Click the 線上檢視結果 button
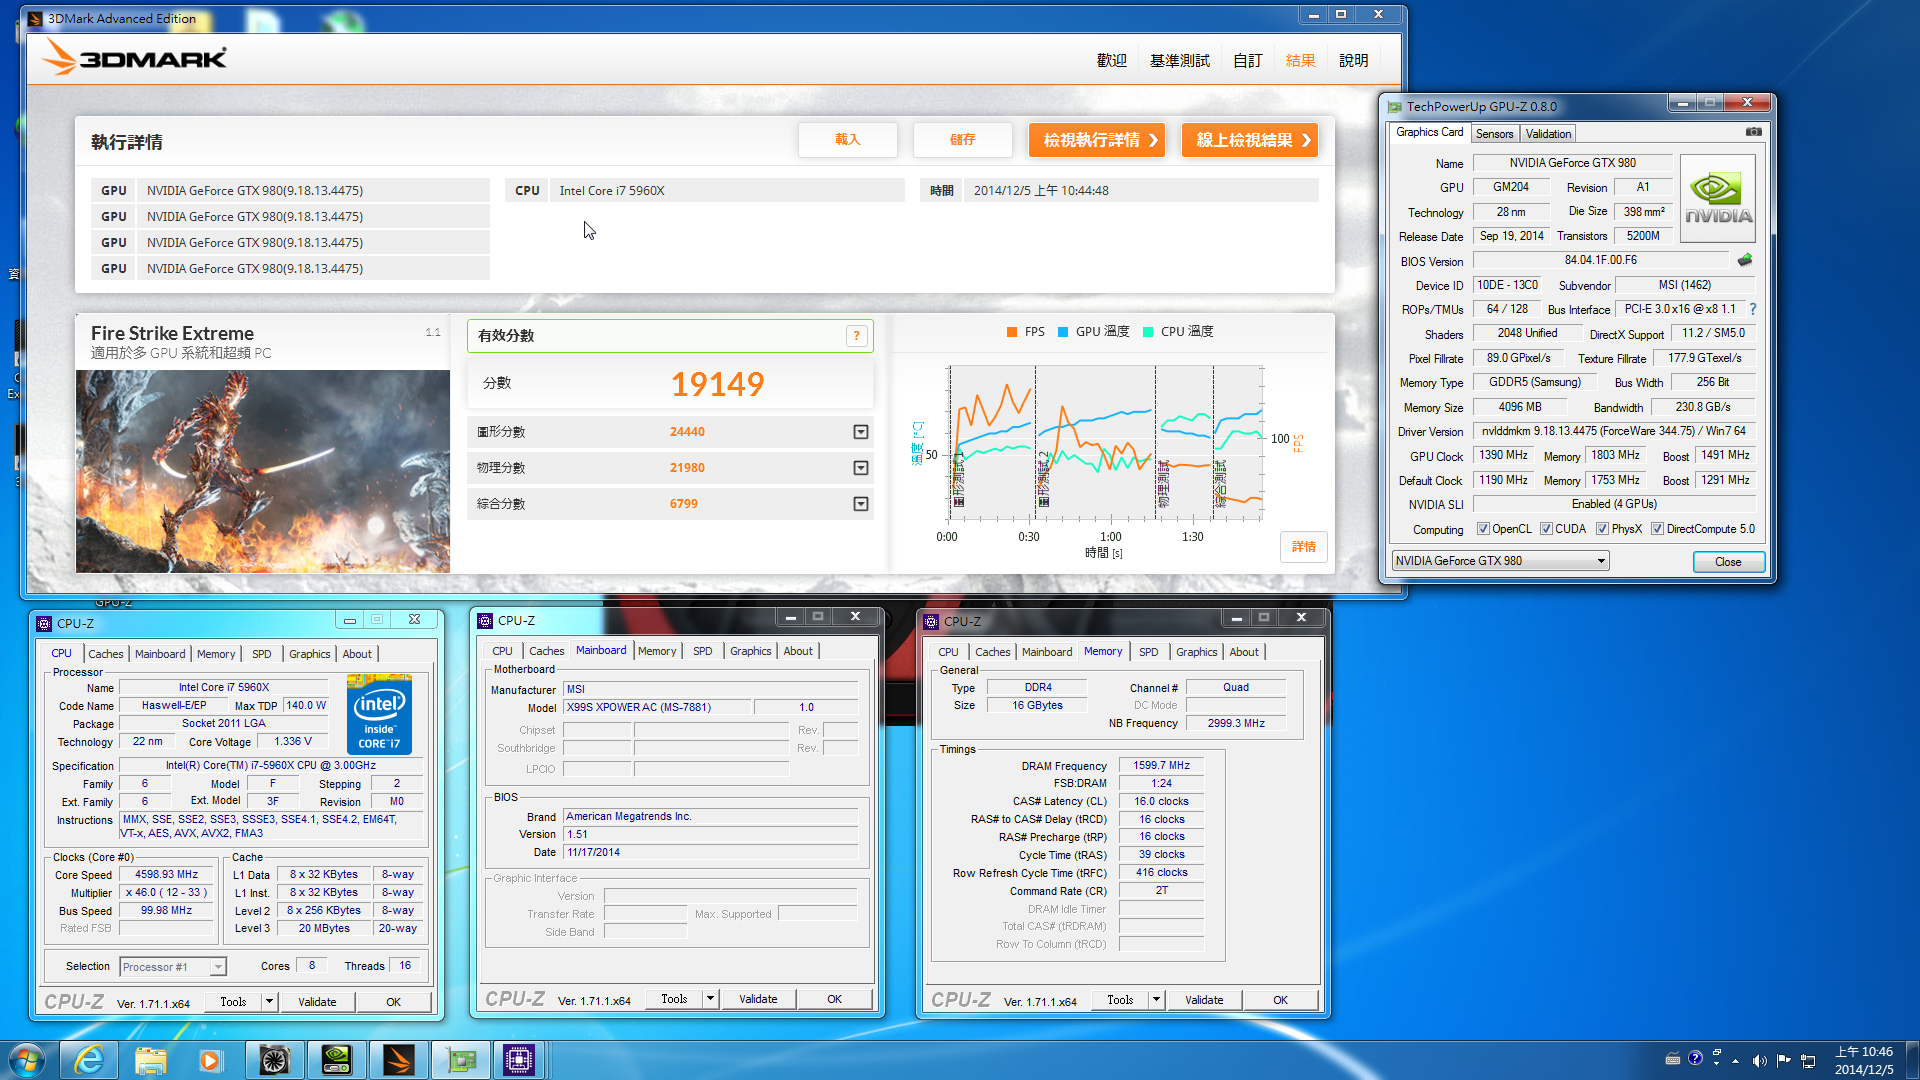 (1250, 140)
